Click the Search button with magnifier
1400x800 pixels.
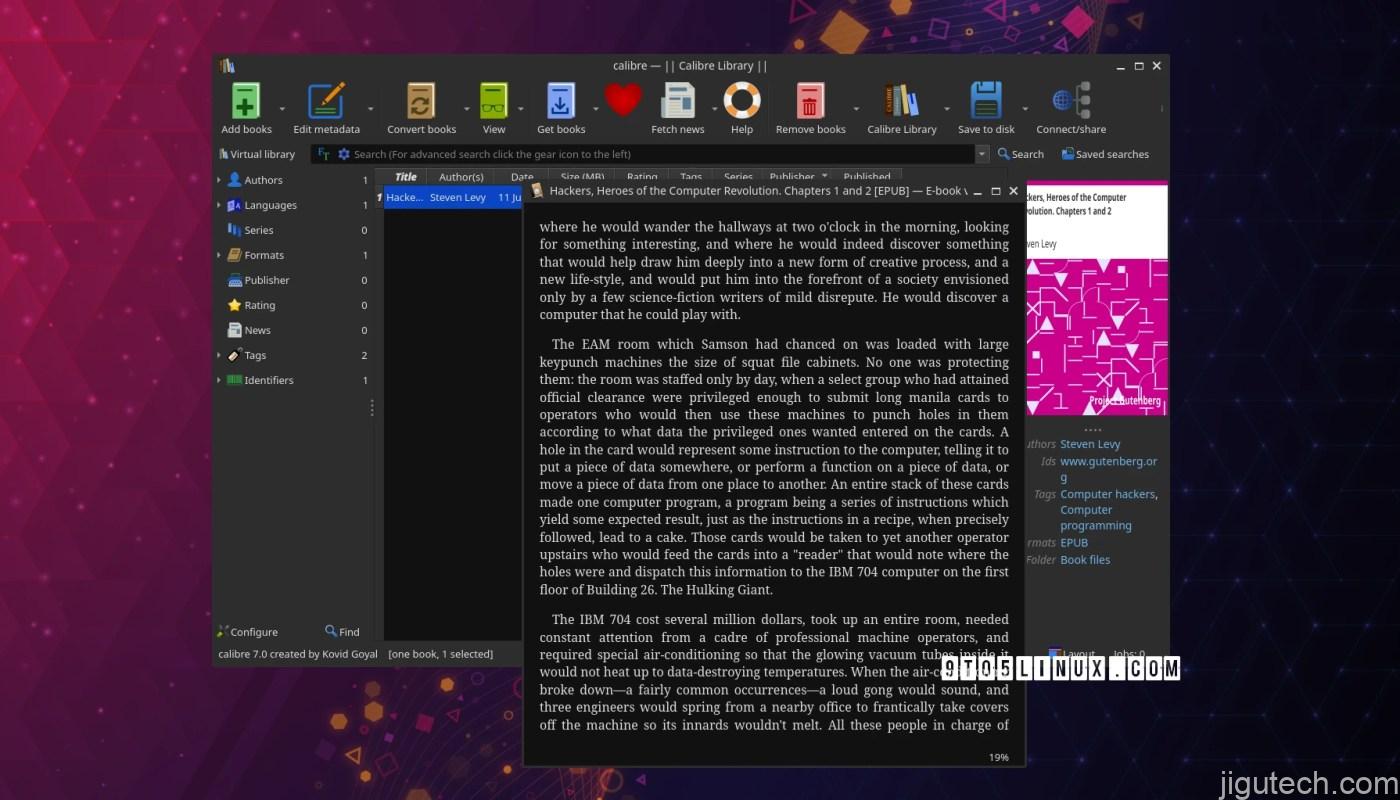(1021, 154)
